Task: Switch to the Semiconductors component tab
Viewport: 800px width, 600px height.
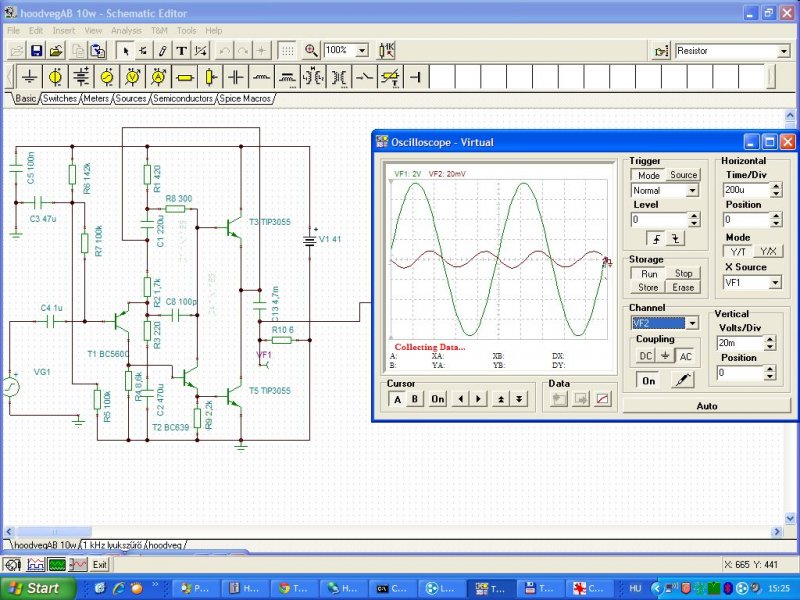Action: (x=183, y=99)
